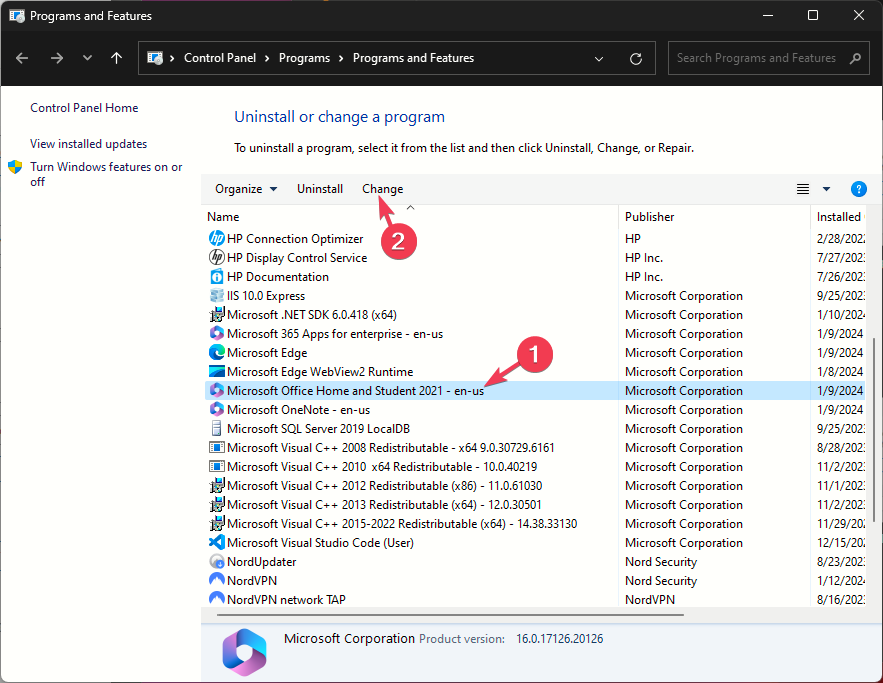Open the recent locations chevron

click(x=88, y=58)
